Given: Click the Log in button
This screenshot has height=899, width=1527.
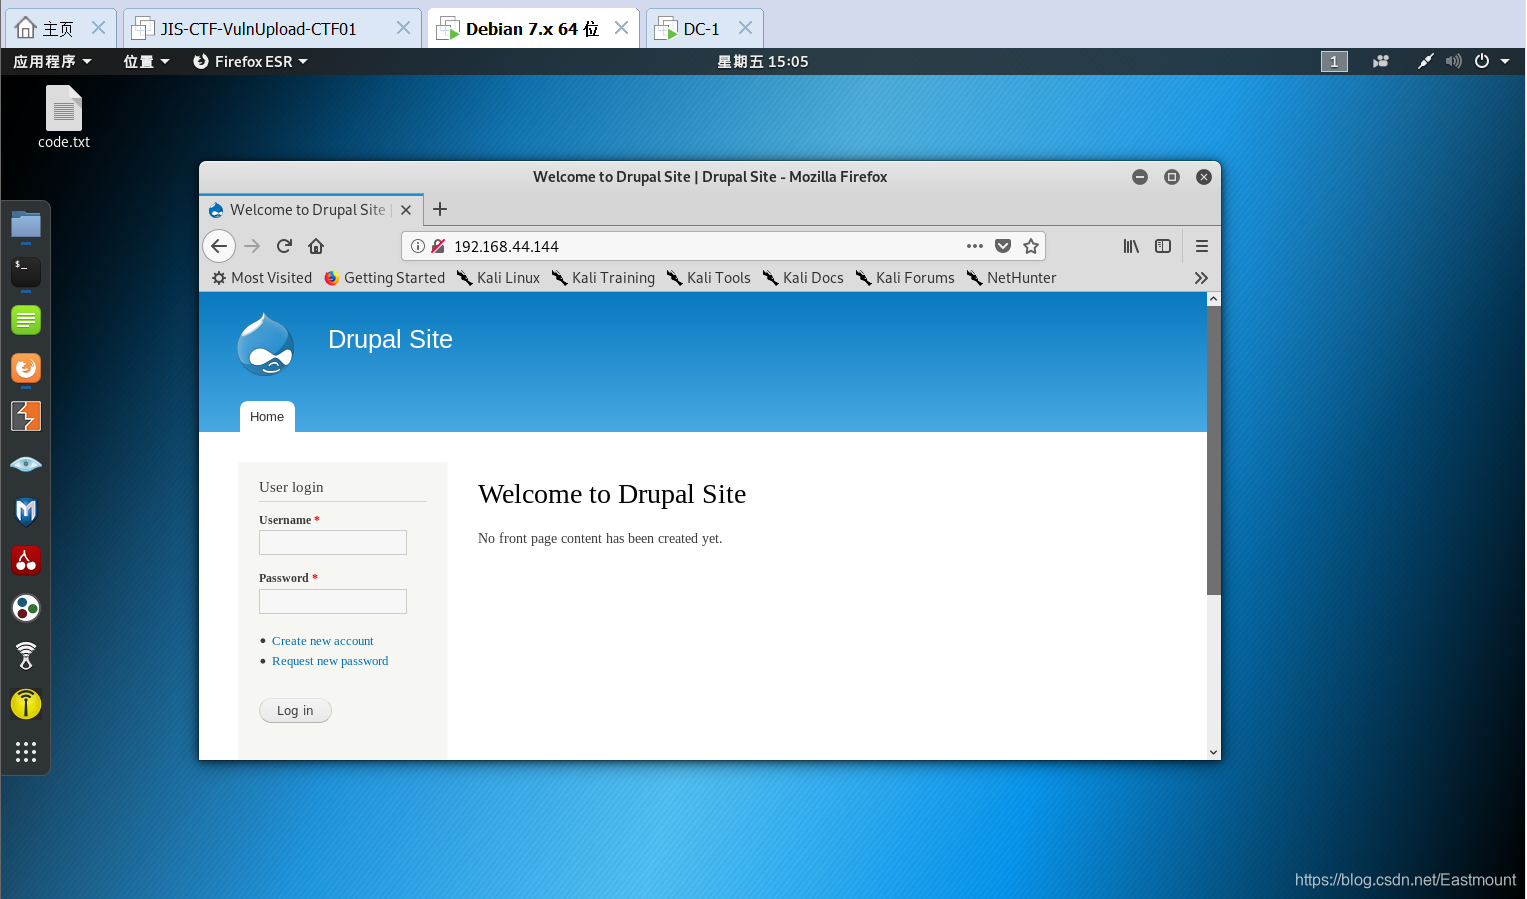Looking at the screenshot, I should (x=295, y=711).
